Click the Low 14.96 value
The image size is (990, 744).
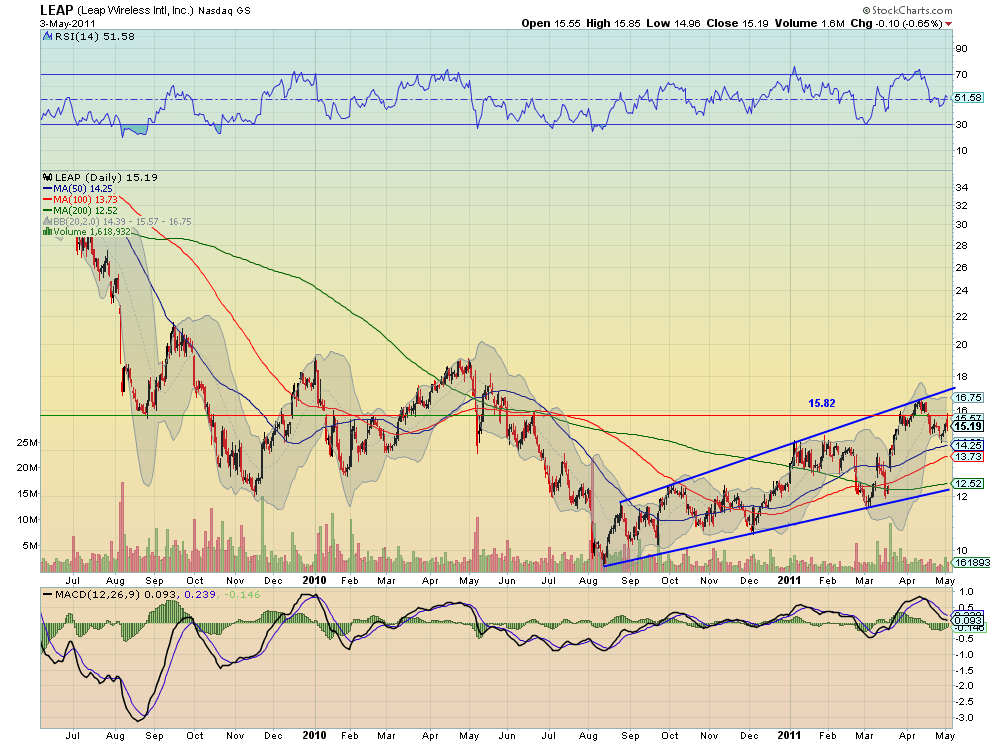tap(673, 23)
